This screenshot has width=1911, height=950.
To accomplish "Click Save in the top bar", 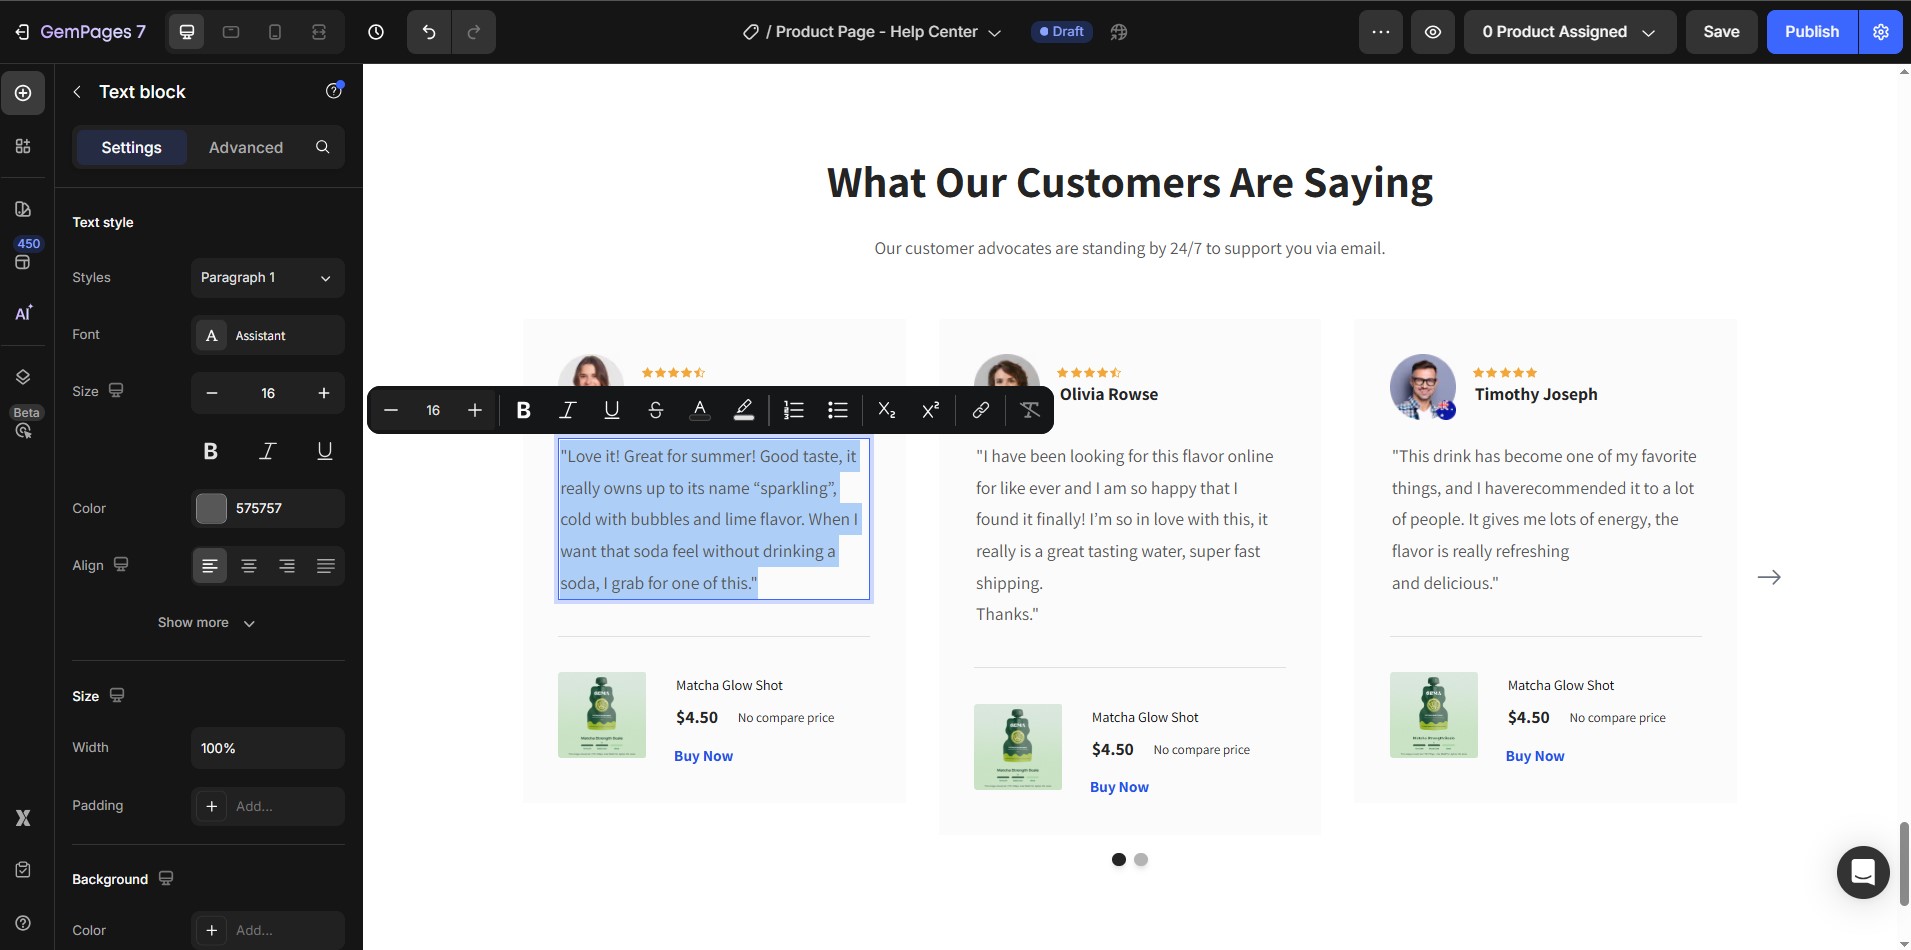I will (1721, 32).
